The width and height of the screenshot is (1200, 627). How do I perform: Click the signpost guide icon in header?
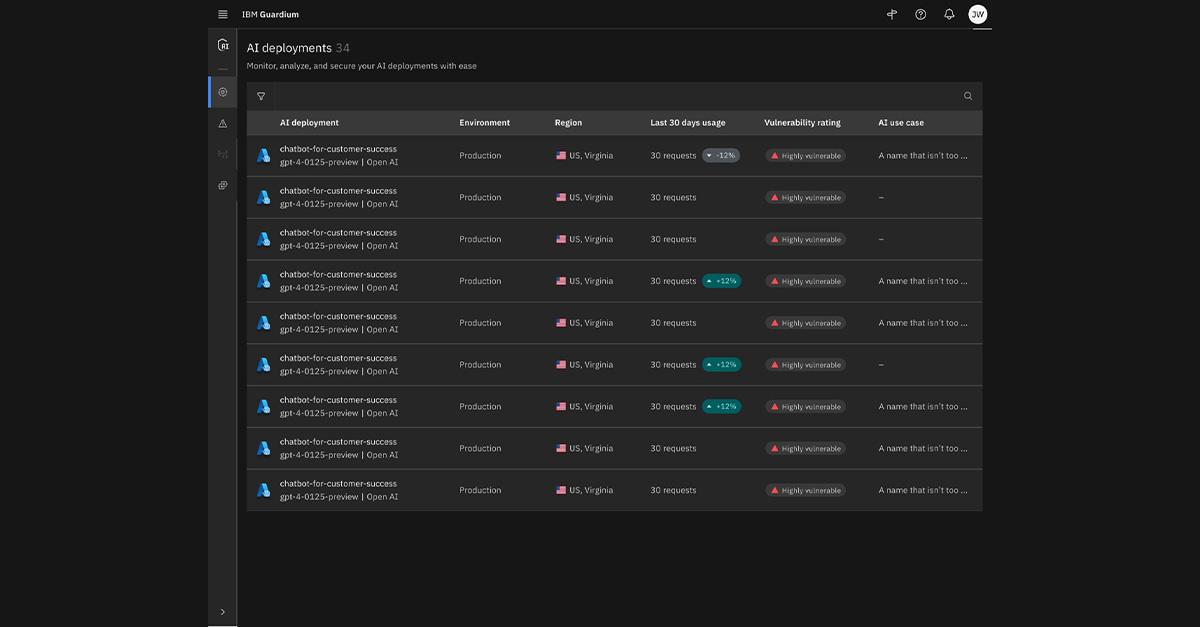[892, 14]
